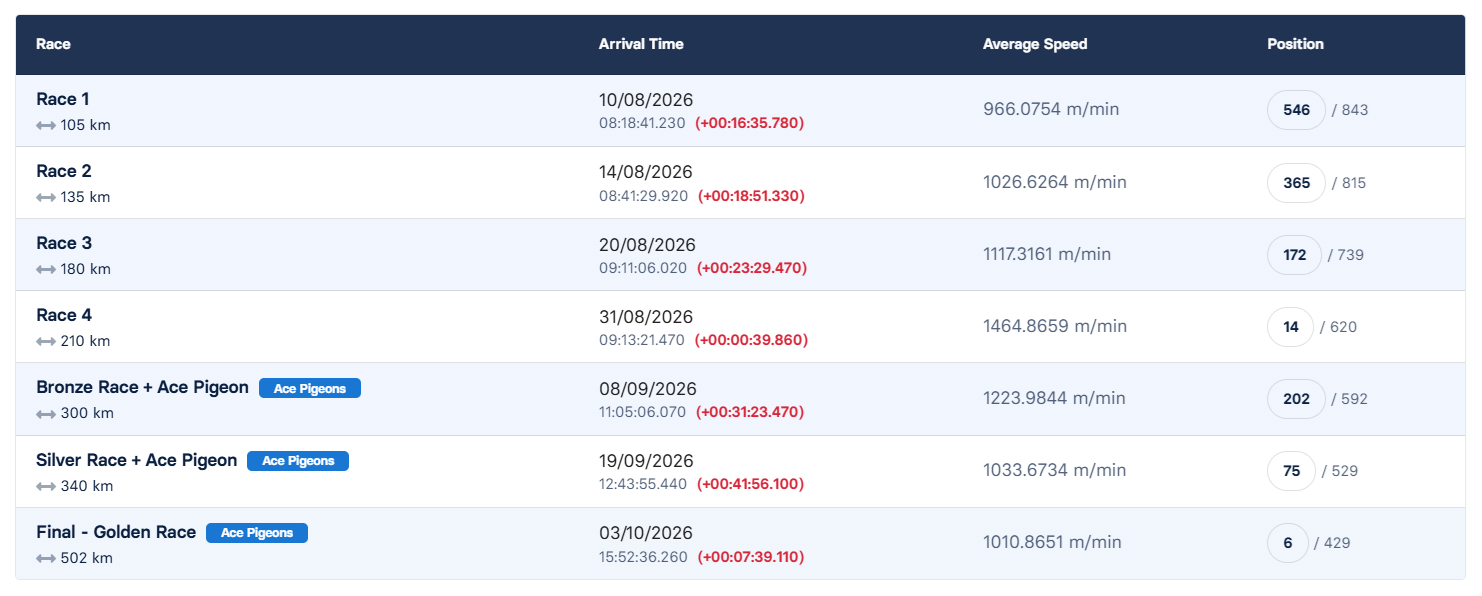Image resolution: width=1482 pixels, height=596 pixels.
Task: Click the distance arrow icon beside 210 km
Action: (x=46, y=342)
